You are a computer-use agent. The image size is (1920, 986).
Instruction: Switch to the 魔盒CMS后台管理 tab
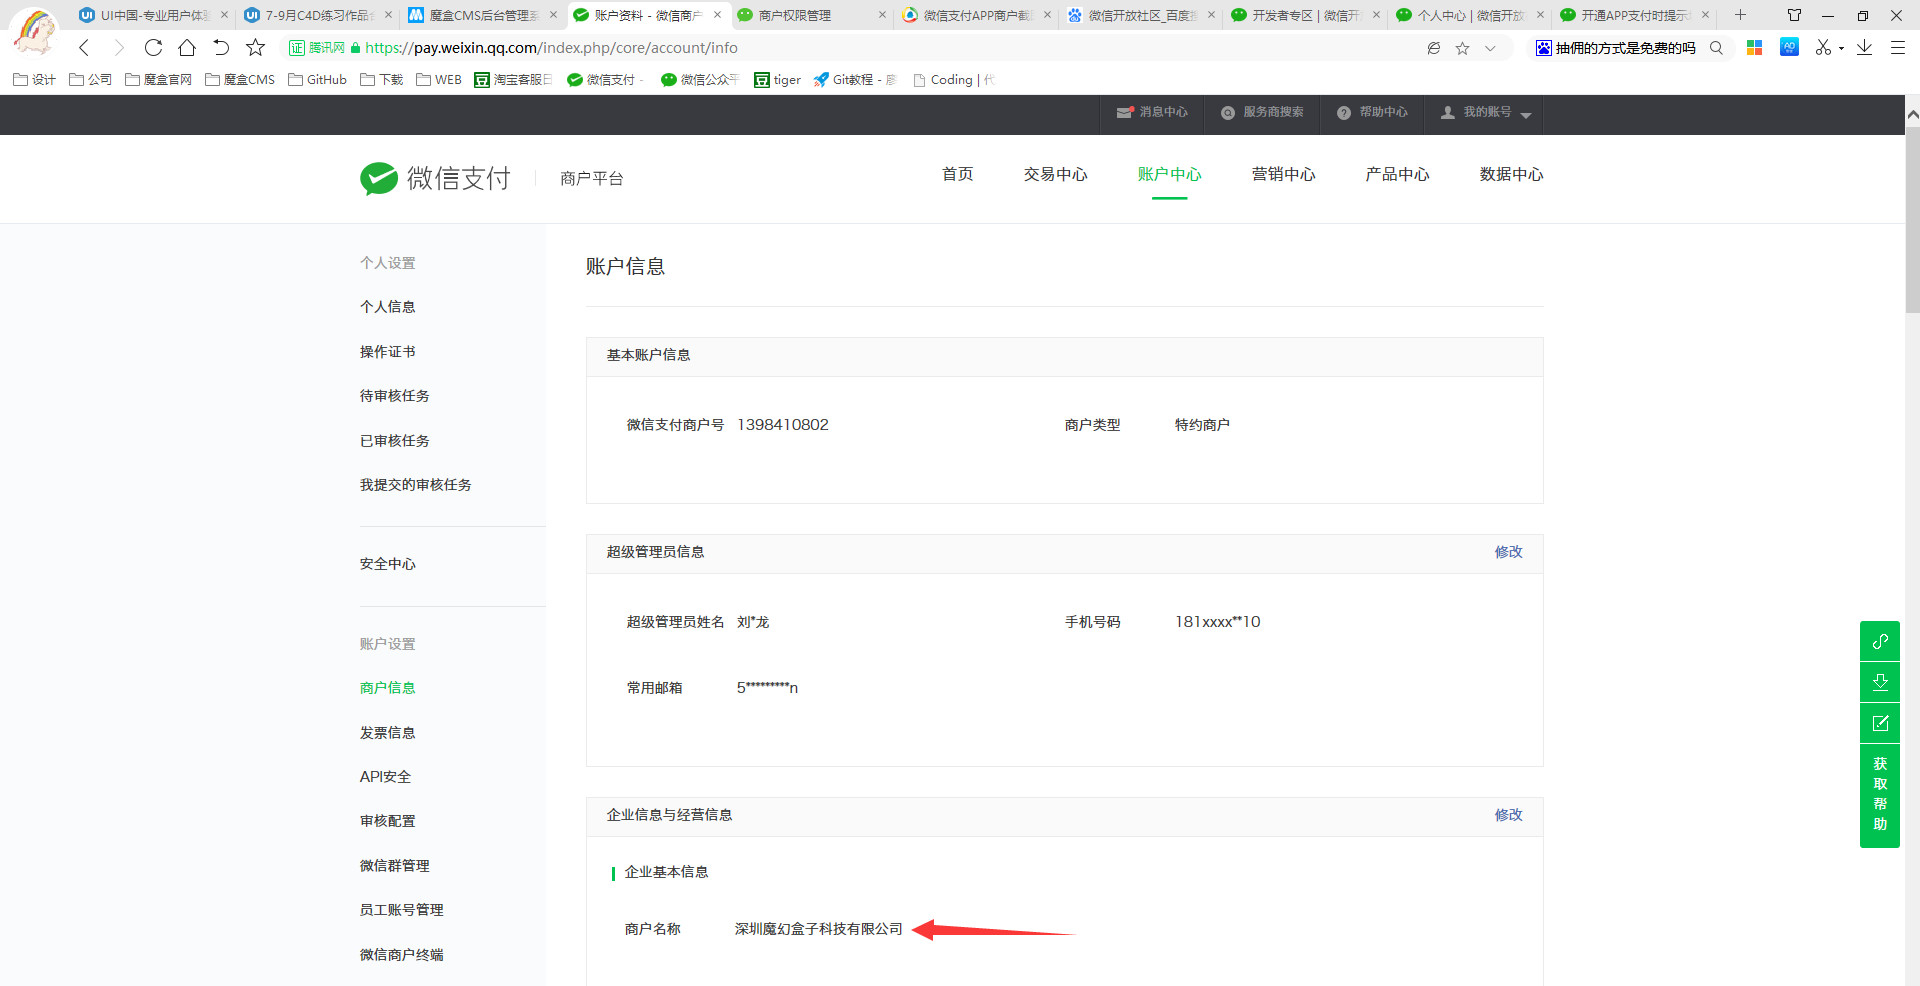tap(483, 15)
